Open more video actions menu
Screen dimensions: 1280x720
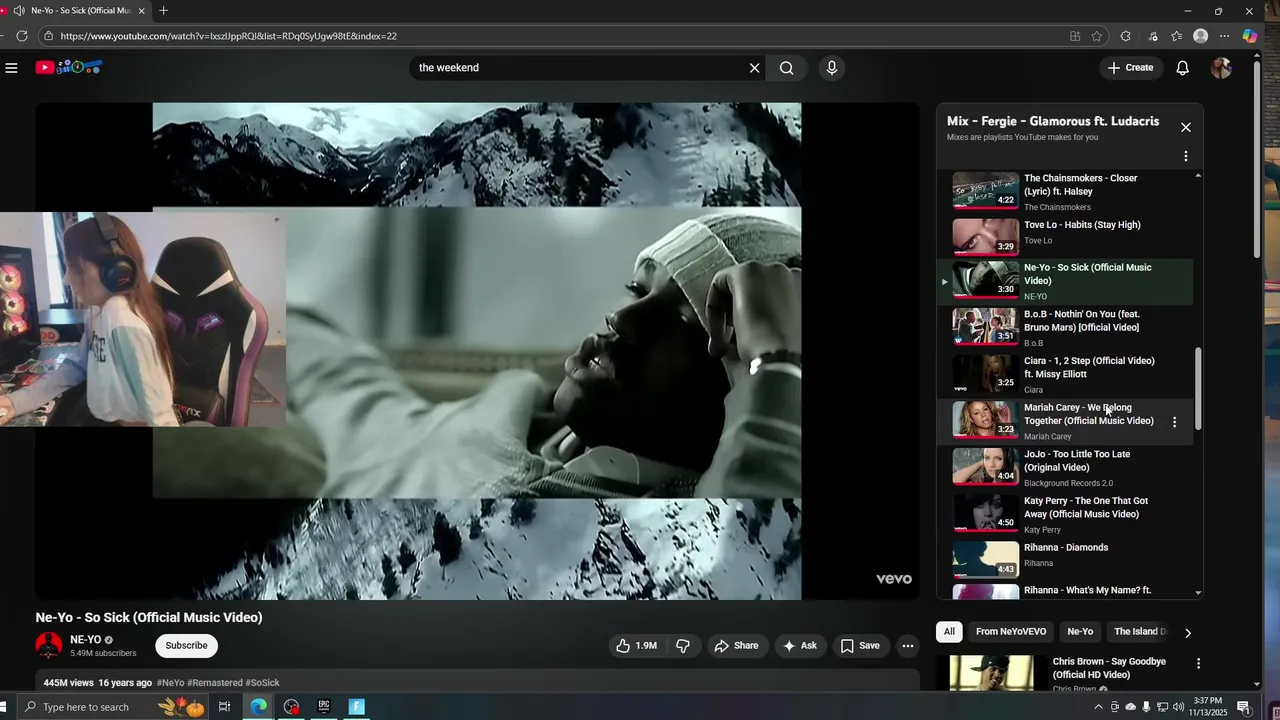tap(908, 646)
